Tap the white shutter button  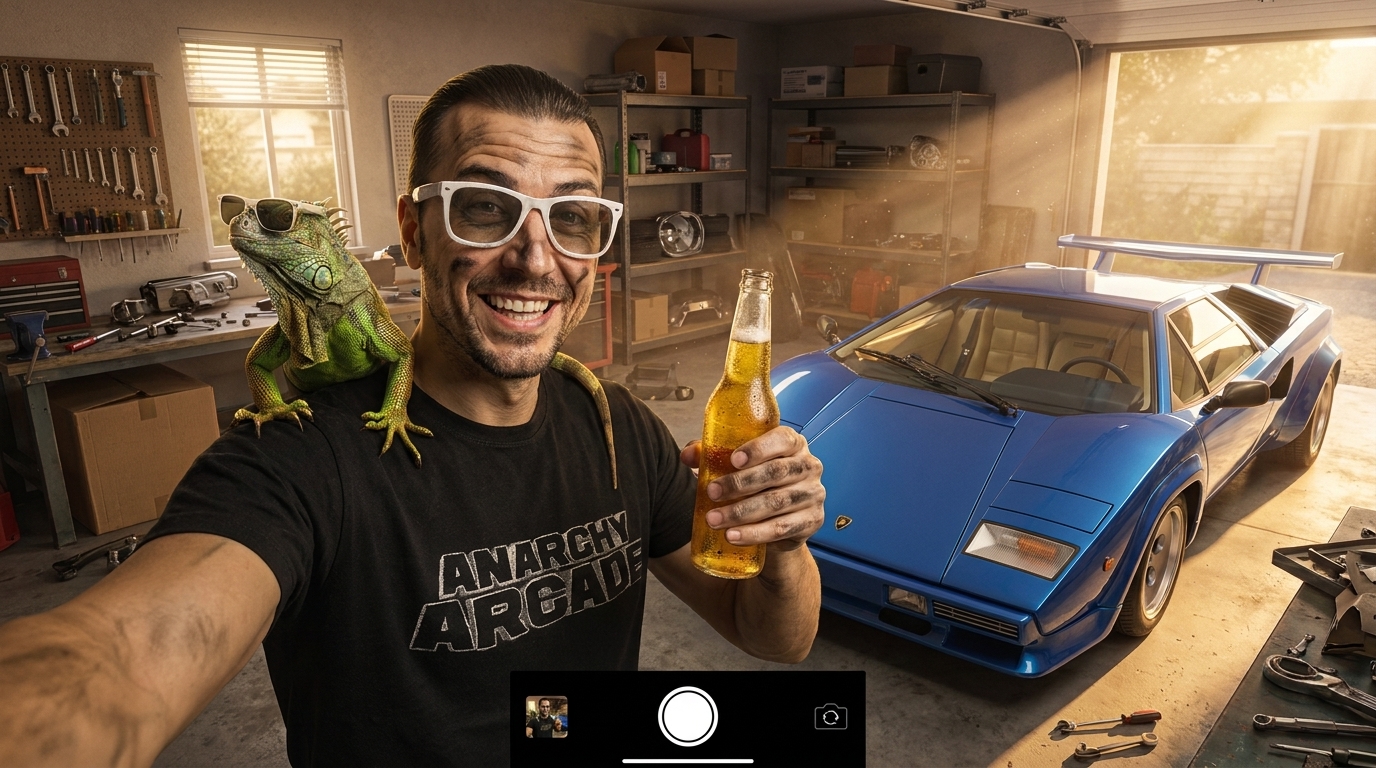point(688,716)
